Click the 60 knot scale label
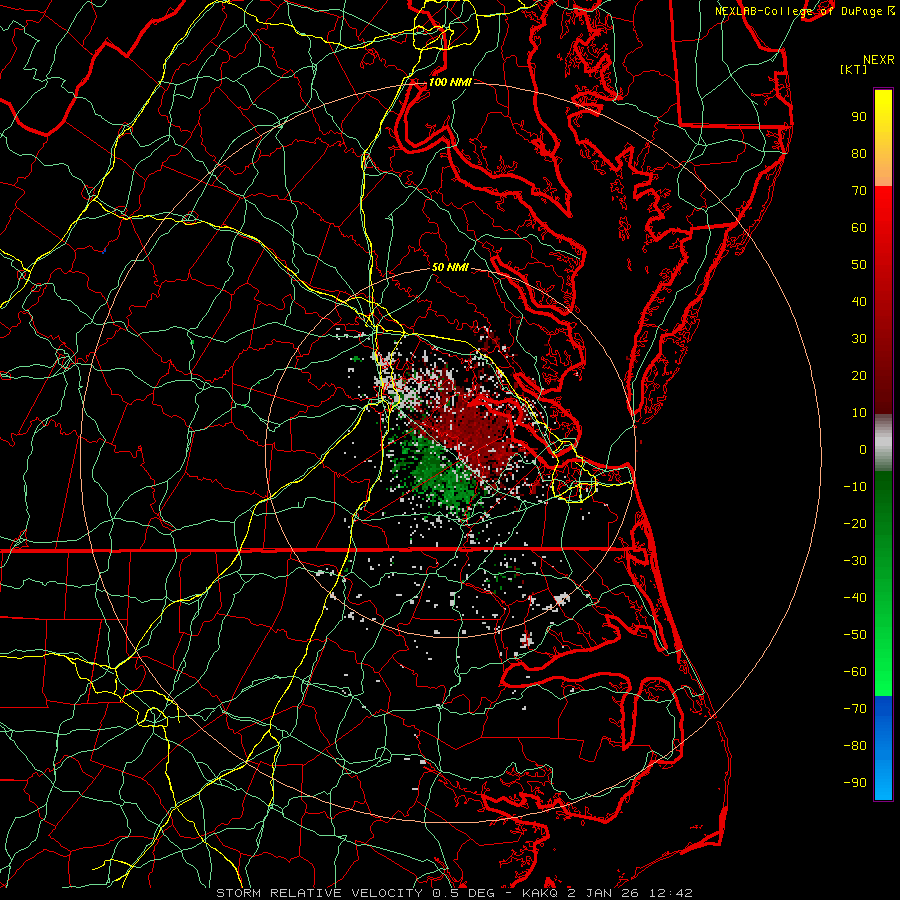 (x=859, y=228)
